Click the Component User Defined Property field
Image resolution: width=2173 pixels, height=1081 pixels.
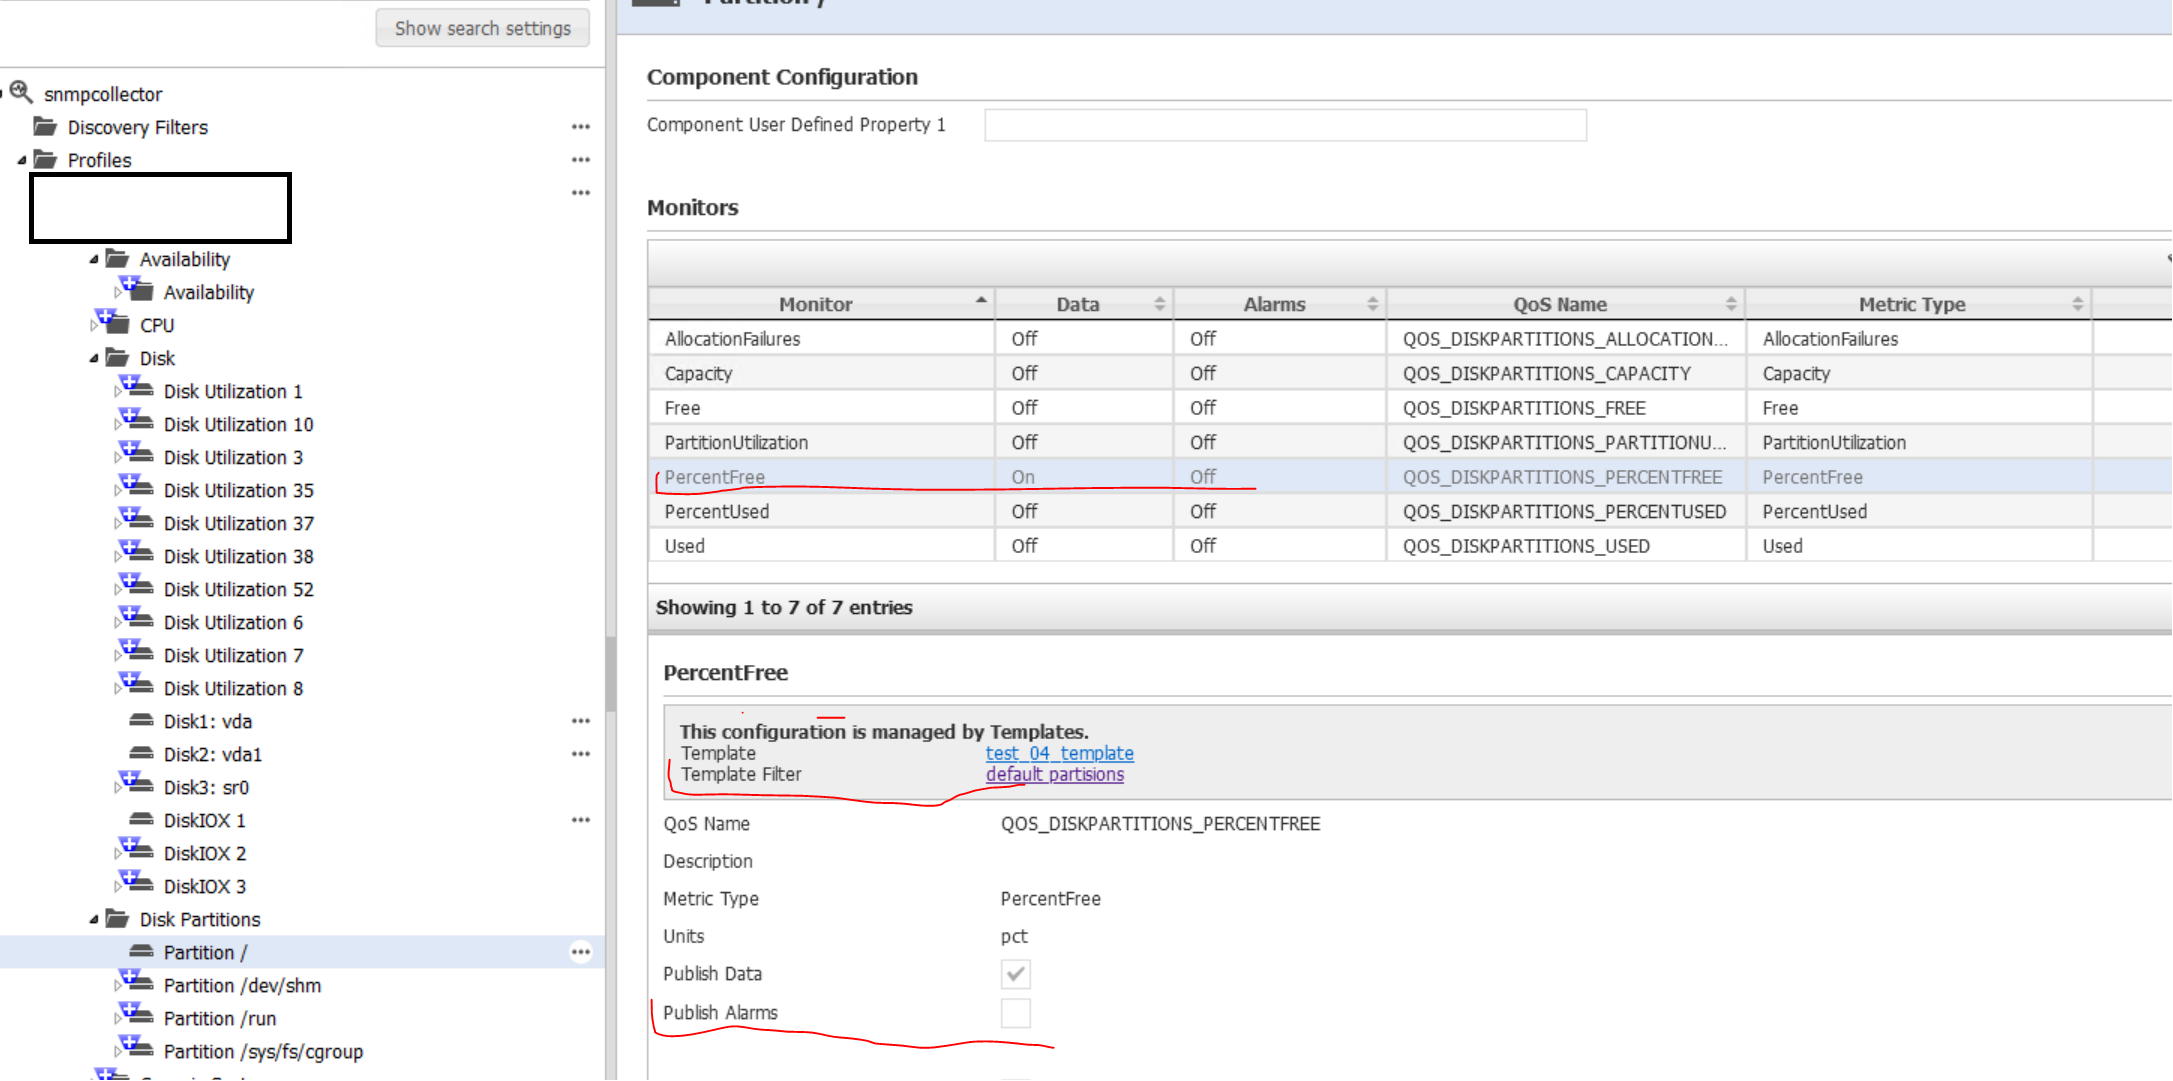(x=1284, y=125)
